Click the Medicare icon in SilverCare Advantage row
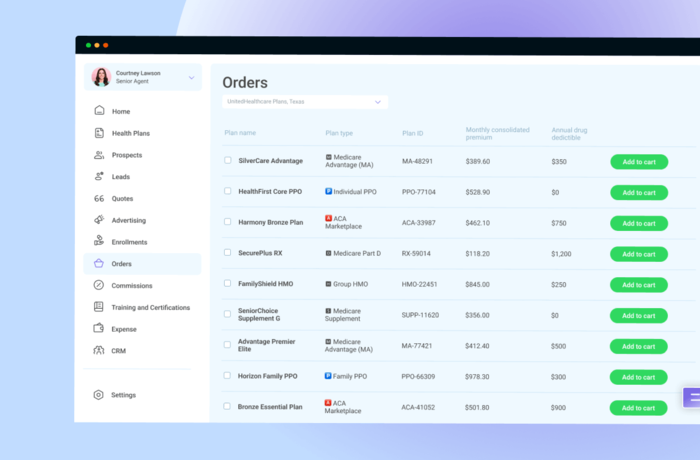 pyautogui.click(x=329, y=157)
